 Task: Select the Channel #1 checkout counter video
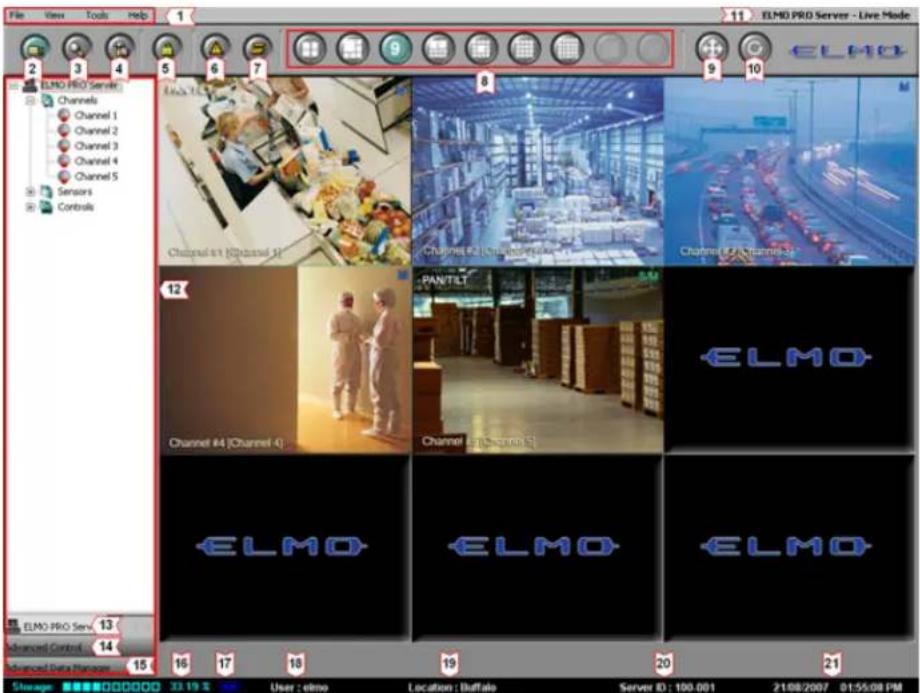285,171
